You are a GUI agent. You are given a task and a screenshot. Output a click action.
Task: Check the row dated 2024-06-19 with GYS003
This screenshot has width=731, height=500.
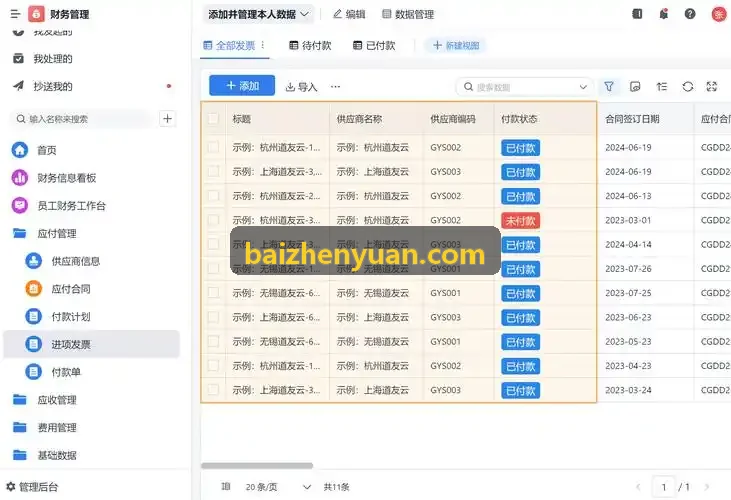[213, 171]
